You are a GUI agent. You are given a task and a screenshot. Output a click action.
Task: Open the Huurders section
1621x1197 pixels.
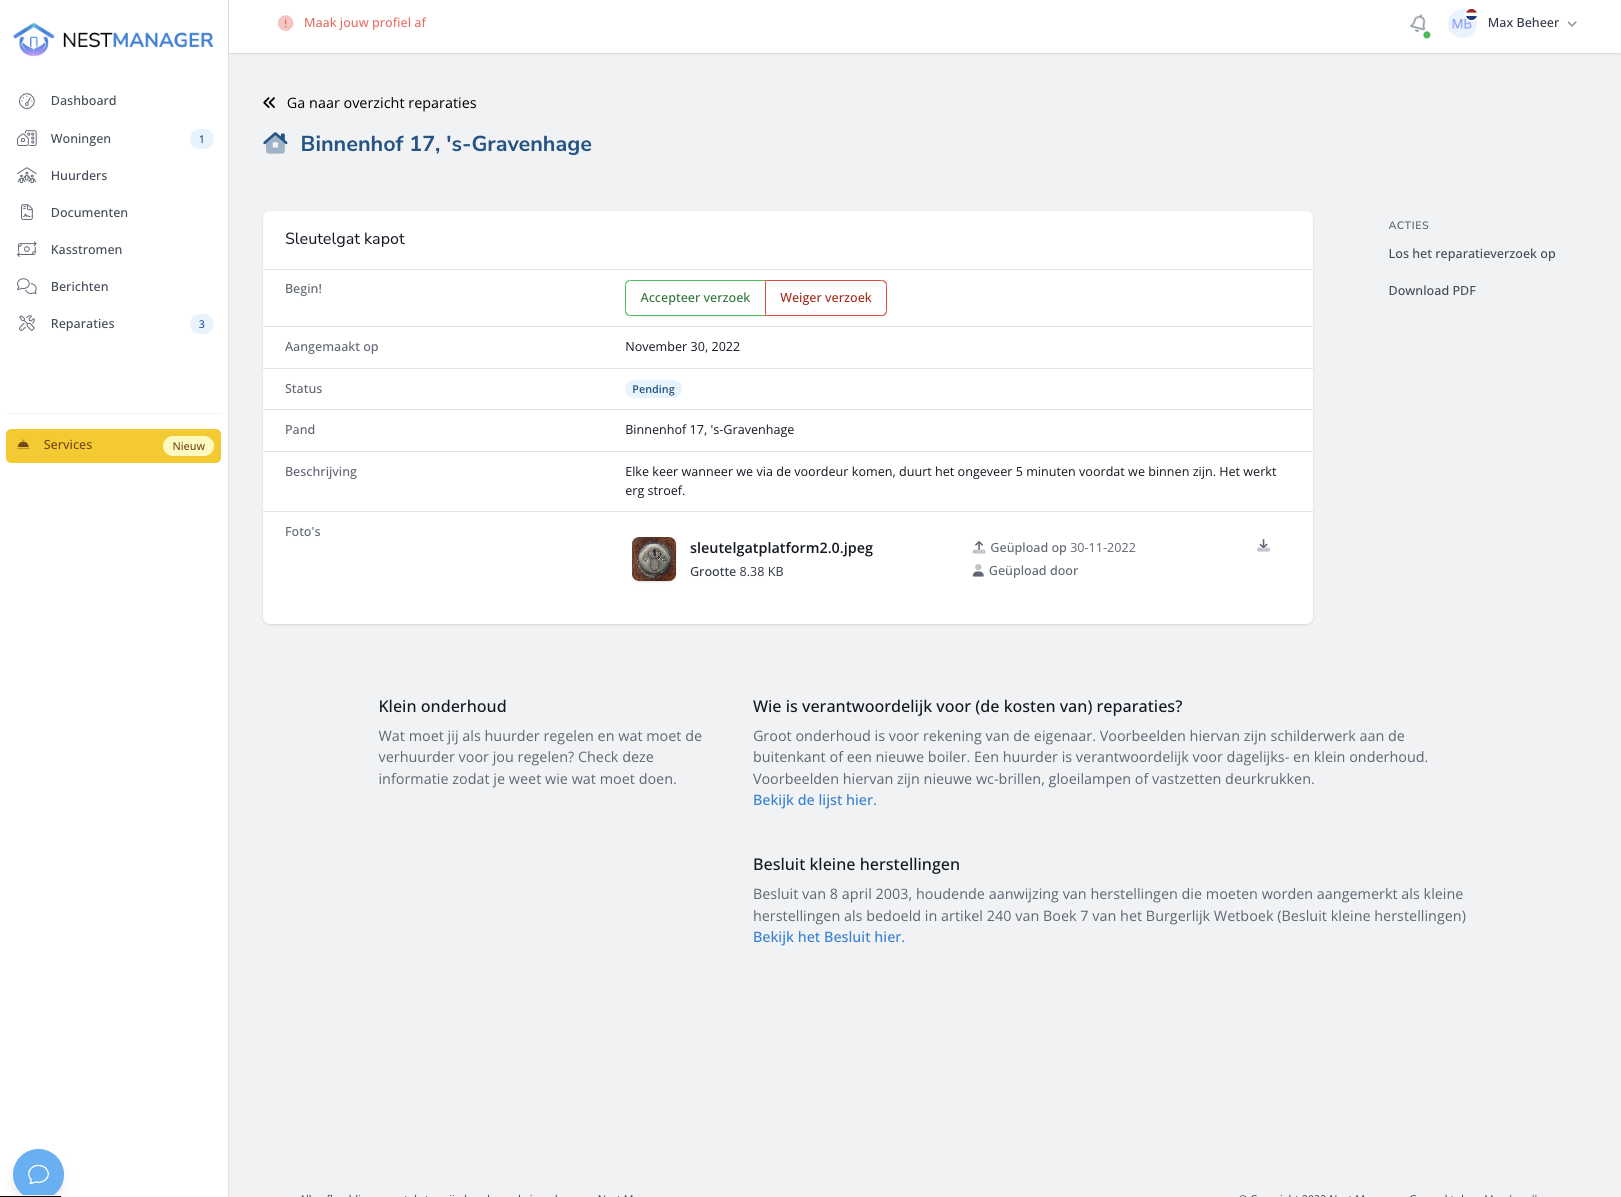(78, 176)
